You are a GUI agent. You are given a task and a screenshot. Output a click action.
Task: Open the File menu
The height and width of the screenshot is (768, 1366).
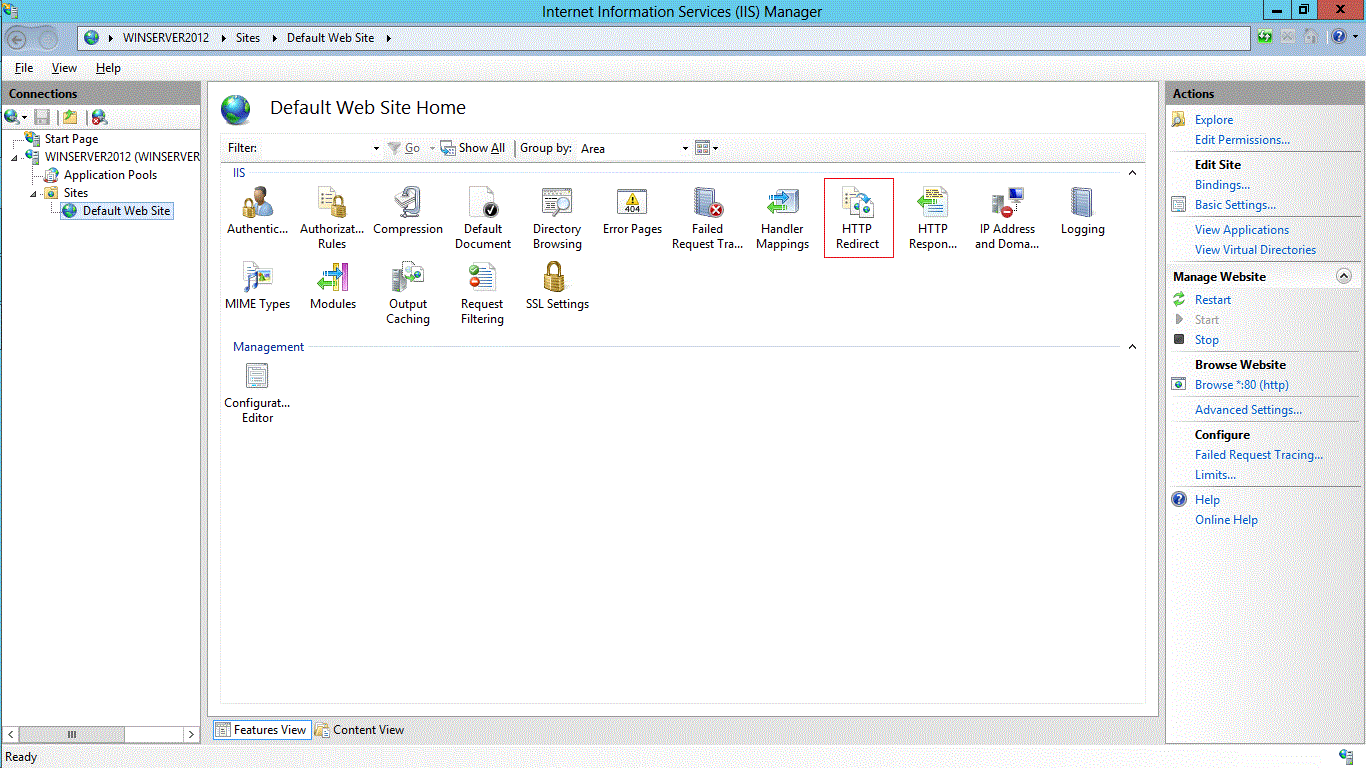coord(24,68)
